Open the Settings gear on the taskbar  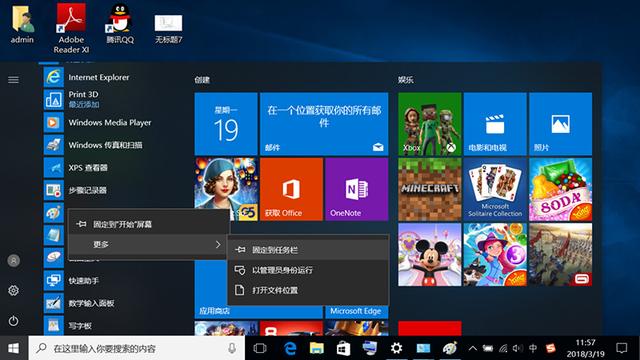(396, 348)
